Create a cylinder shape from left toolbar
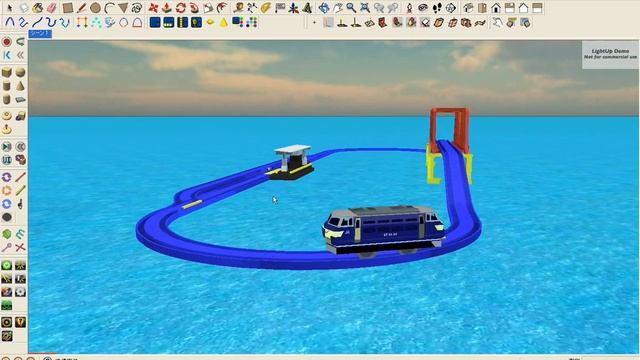 (7, 86)
